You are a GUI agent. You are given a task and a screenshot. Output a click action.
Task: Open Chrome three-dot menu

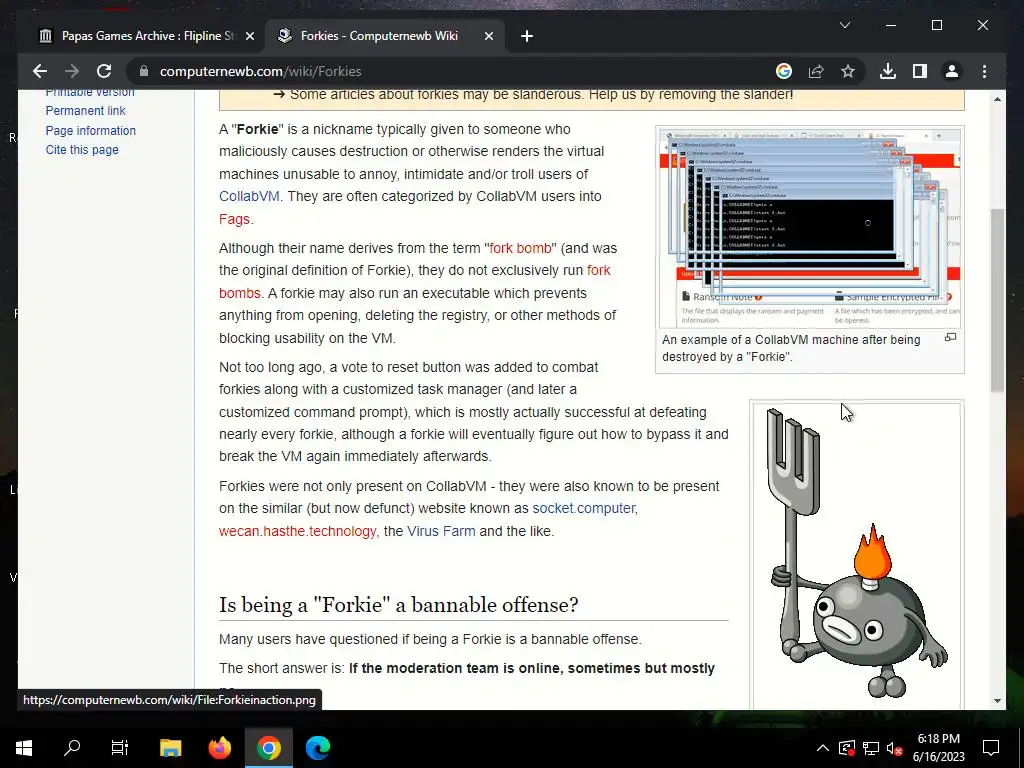pos(984,71)
